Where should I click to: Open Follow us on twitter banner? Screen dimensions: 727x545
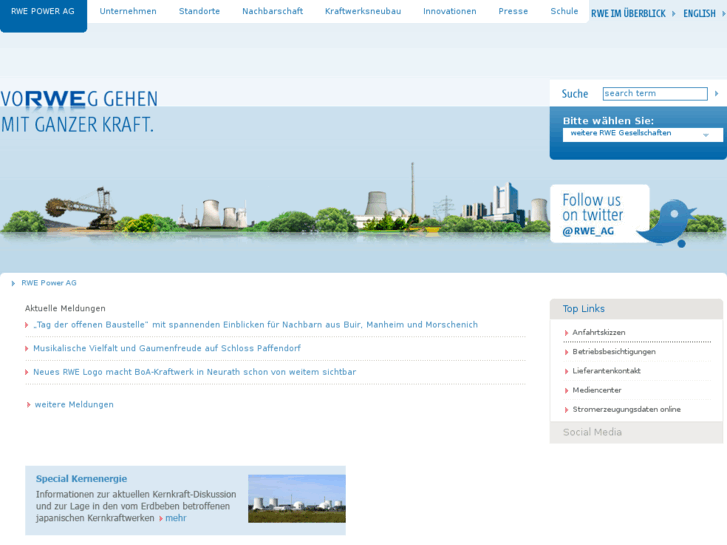tap(599, 214)
